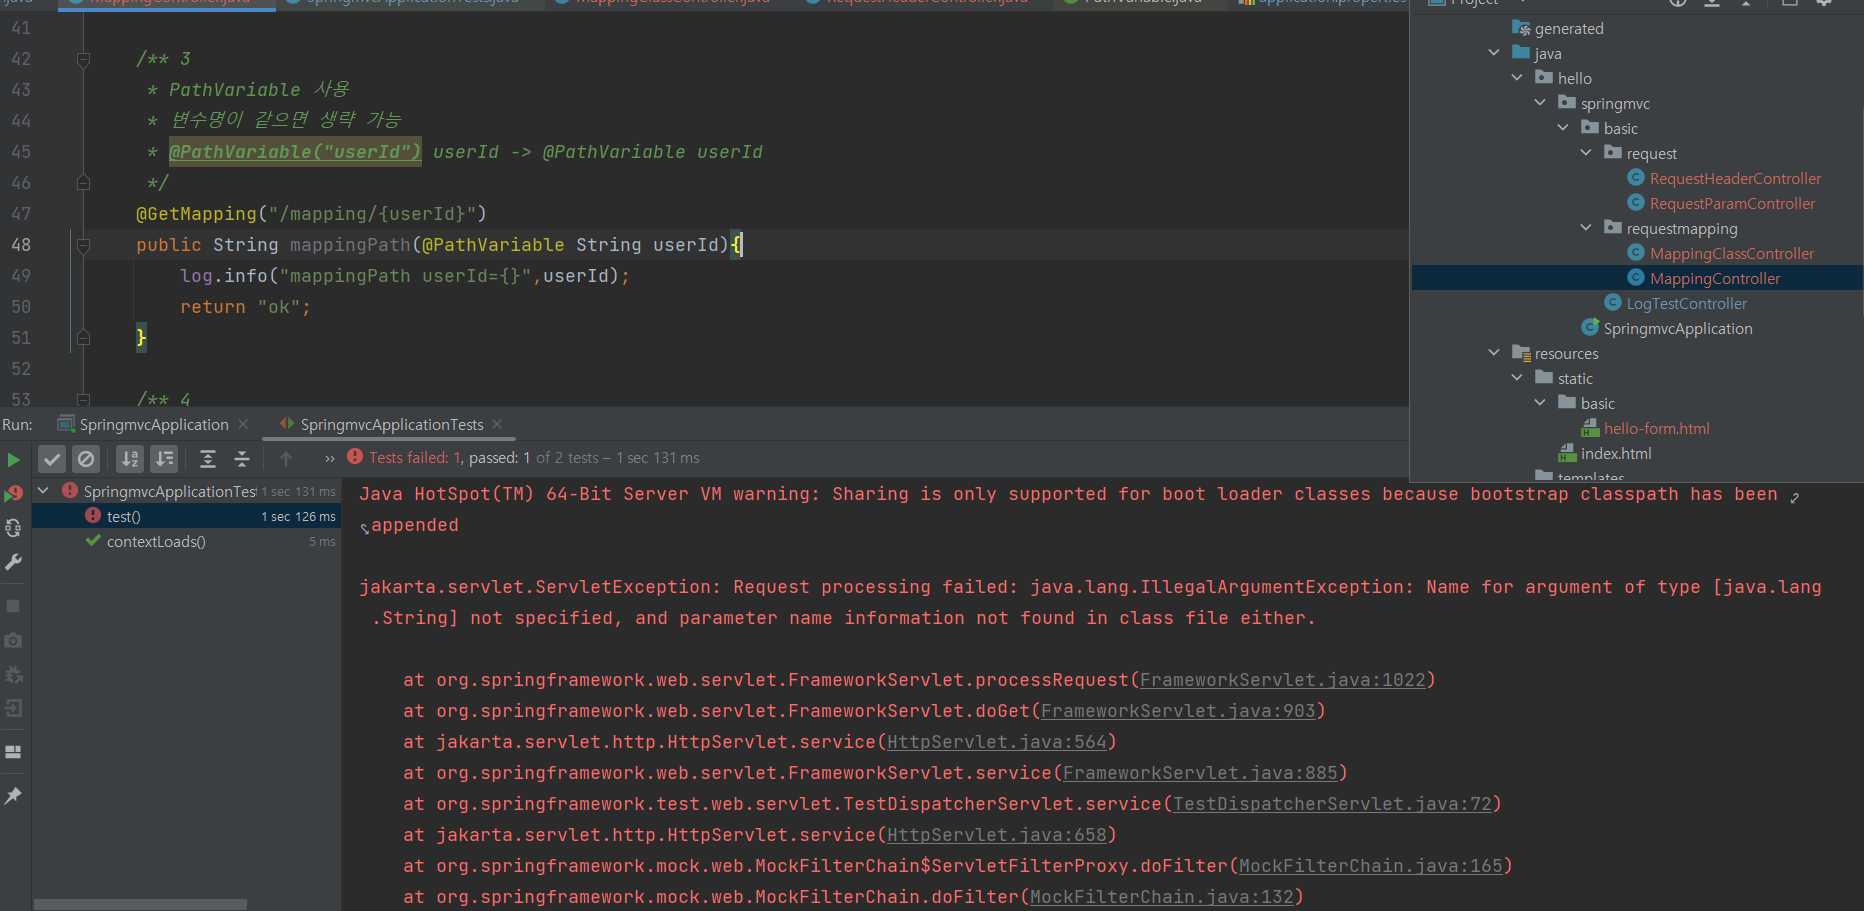Open TestDispatcherServlet.java:72 link
This screenshot has height=911, width=1864.
click(1332, 804)
